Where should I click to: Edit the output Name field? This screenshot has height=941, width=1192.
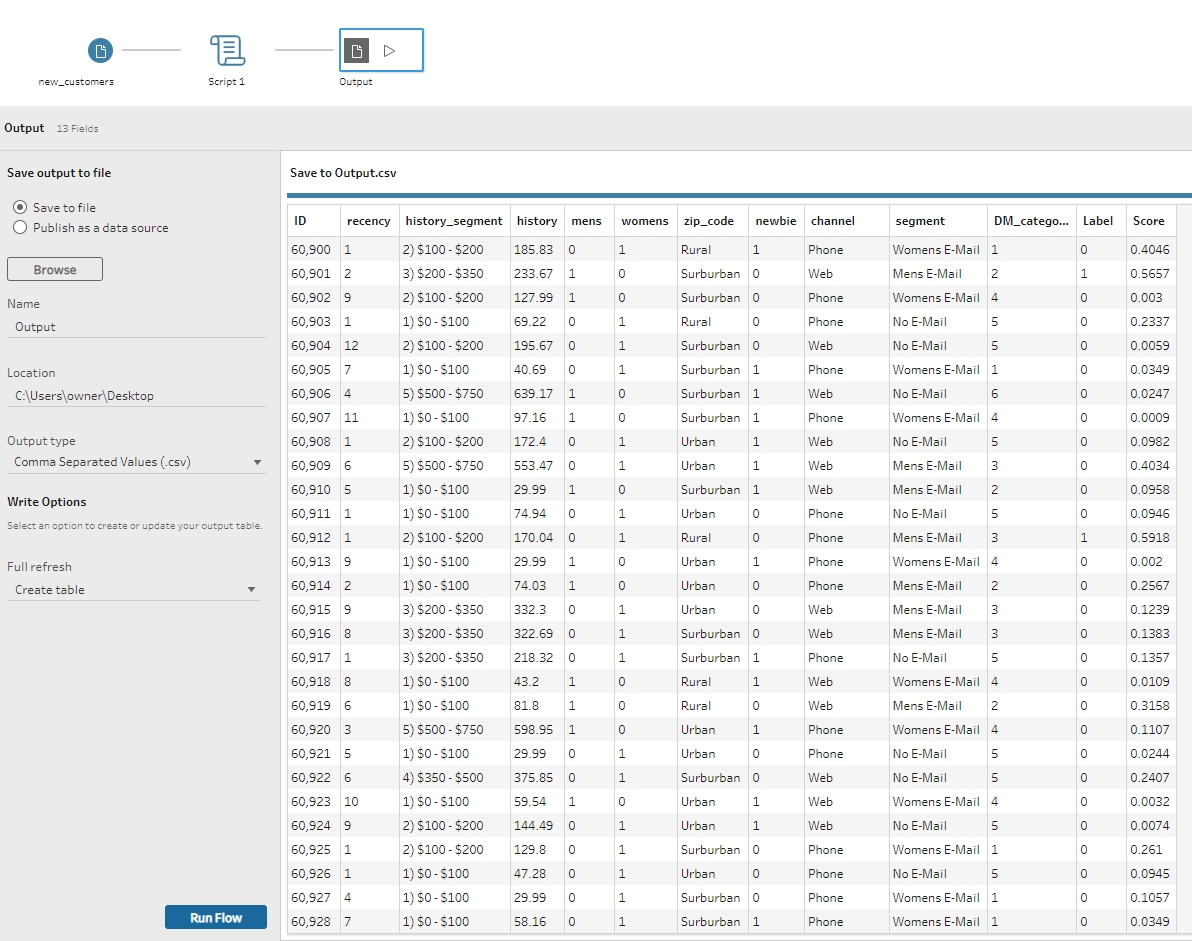(x=136, y=327)
